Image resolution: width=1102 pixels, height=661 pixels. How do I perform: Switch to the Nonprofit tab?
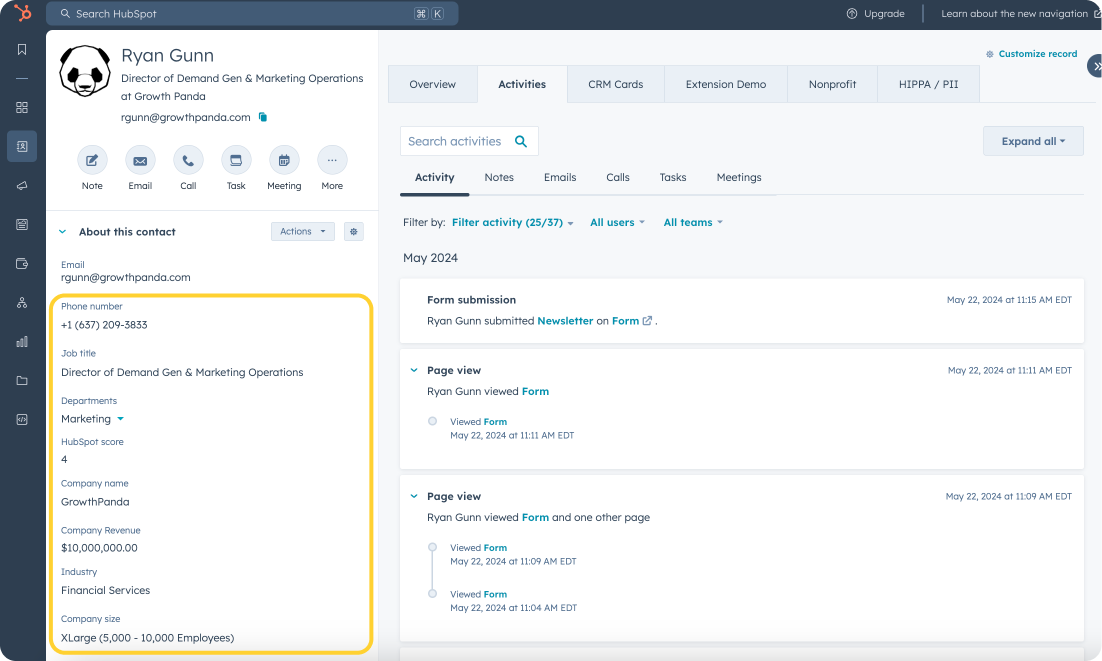pos(831,84)
